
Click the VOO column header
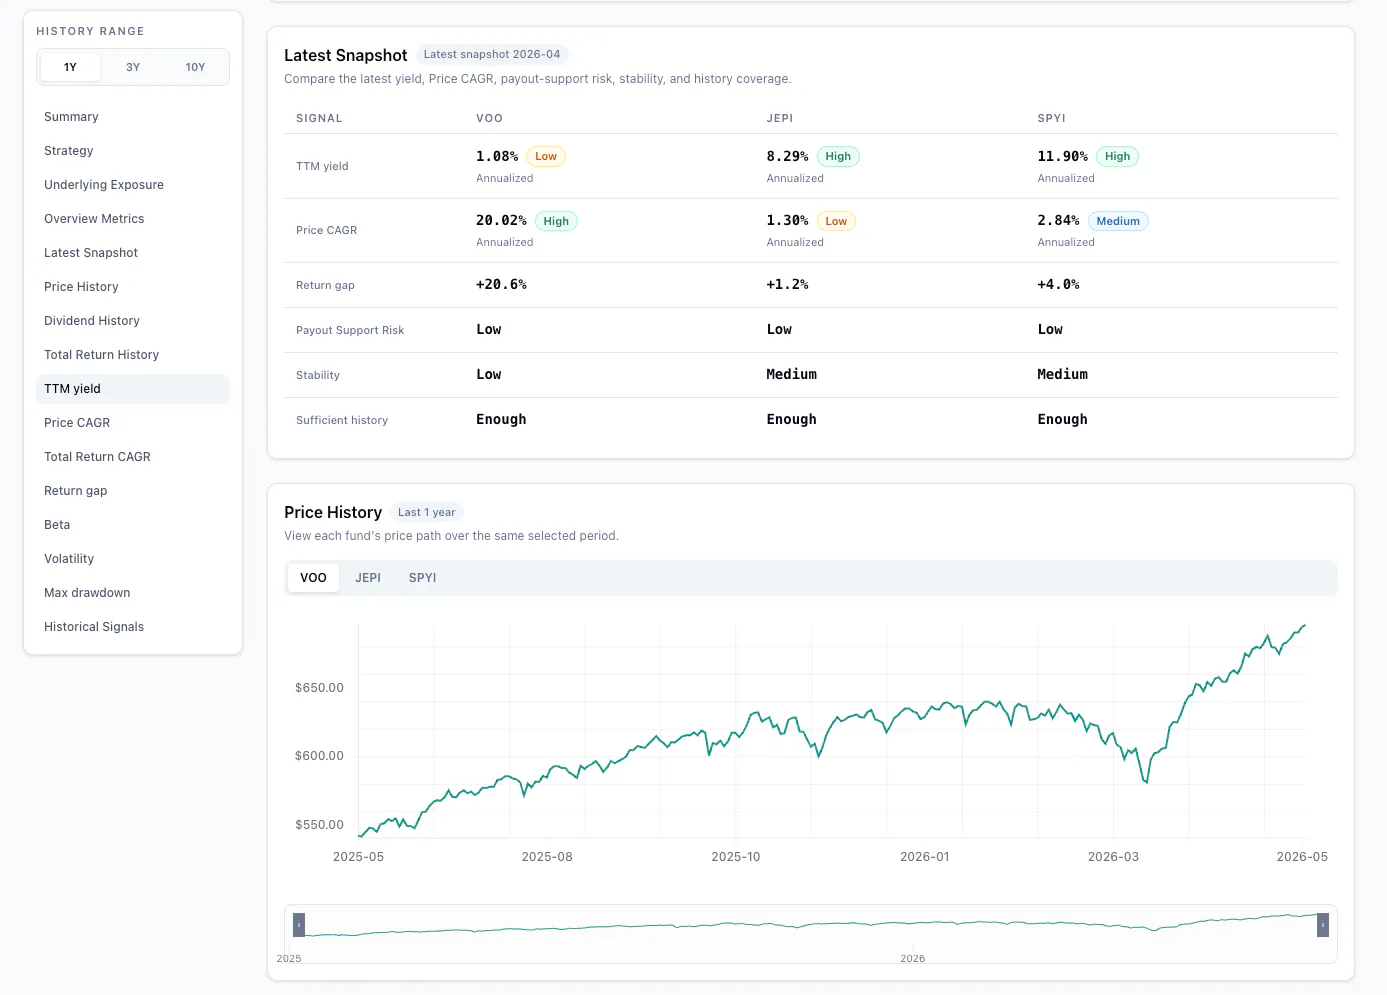click(x=489, y=118)
